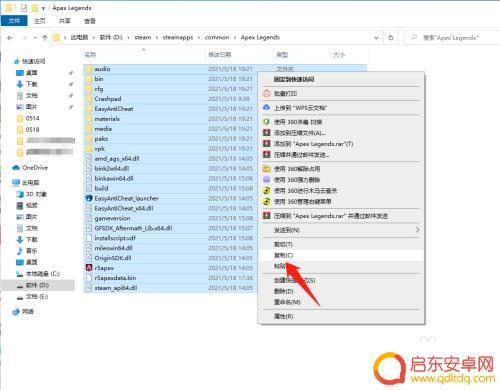Click EasyAntiCheat_launcher application icon

pyautogui.click(x=89, y=198)
